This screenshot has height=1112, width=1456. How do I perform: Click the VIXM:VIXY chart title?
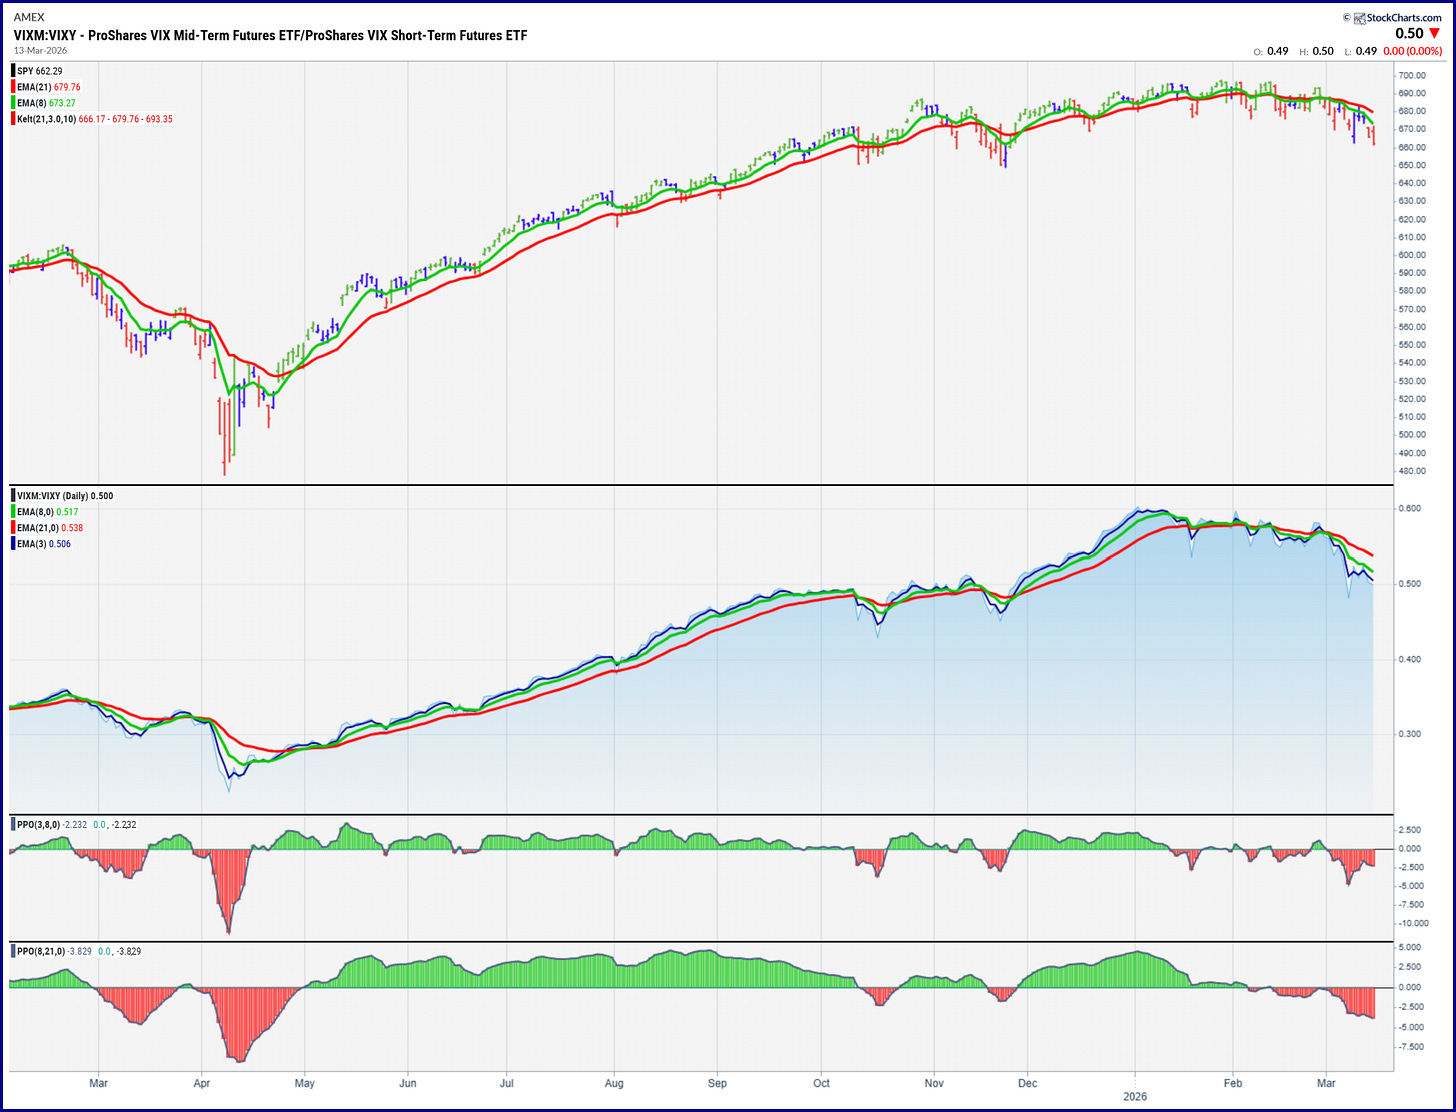(270, 35)
